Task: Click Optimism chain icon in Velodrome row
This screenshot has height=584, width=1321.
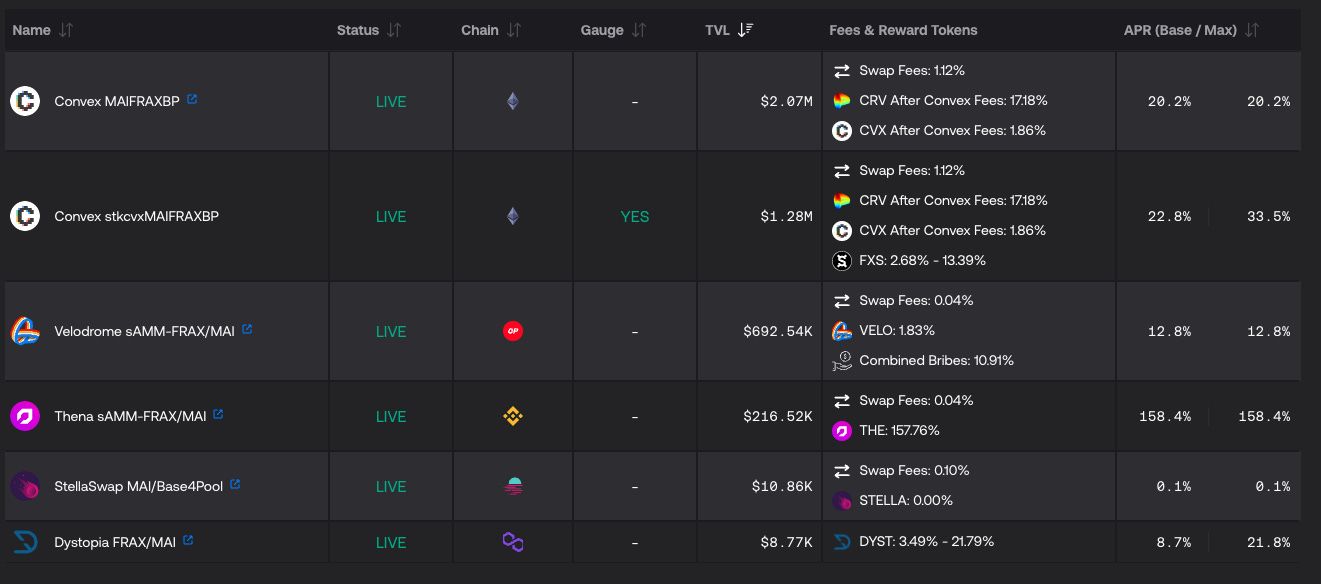Action: tap(512, 331)
